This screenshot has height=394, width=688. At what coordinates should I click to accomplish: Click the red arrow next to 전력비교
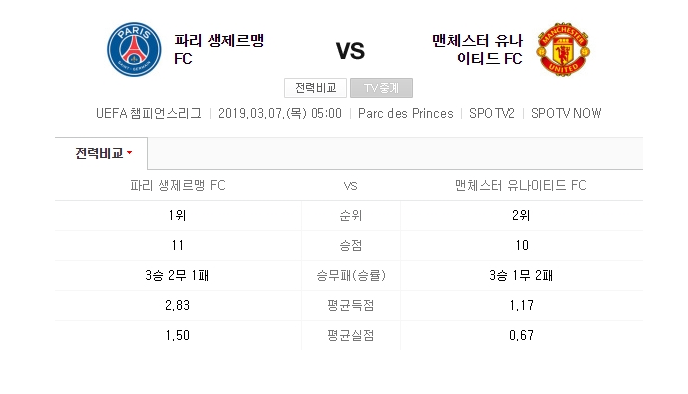point(129,153)
